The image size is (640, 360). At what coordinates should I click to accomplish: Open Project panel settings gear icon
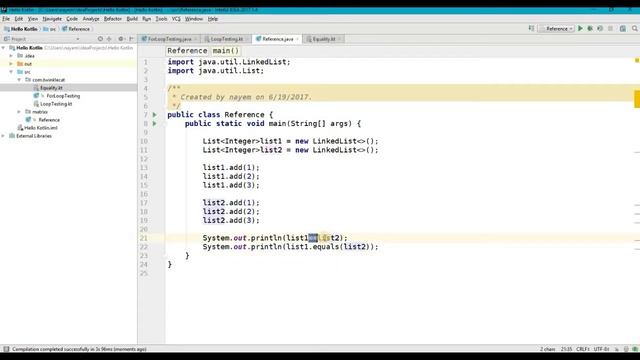pyautogui.click(x=121, y=39)
